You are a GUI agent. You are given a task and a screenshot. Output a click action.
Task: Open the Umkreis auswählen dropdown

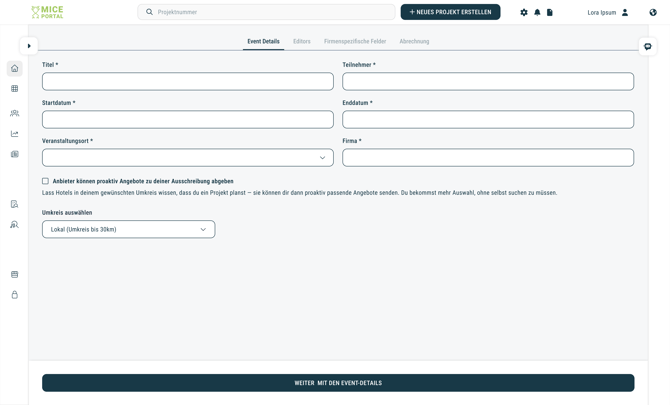129,229
